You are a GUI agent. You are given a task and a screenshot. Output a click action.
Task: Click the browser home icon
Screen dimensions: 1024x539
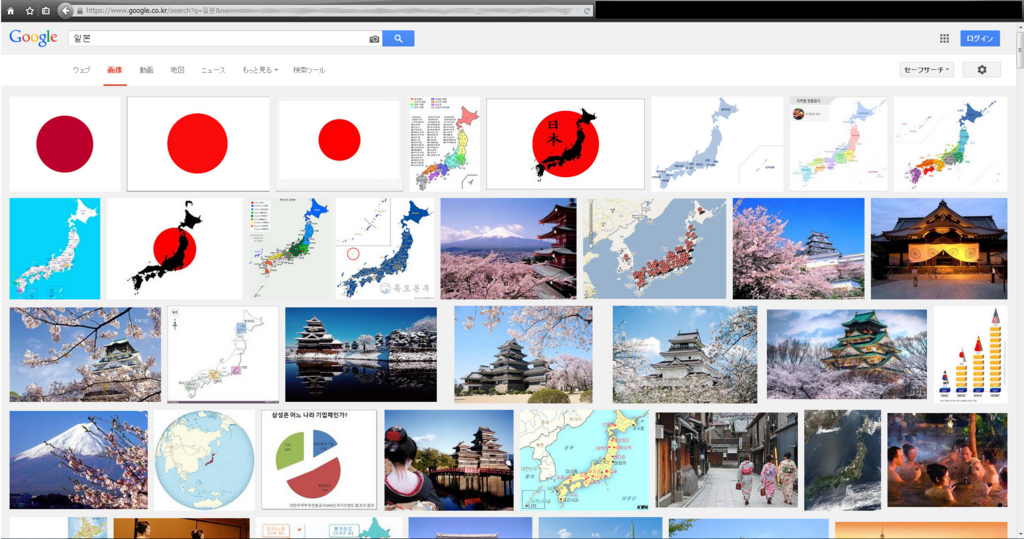(10, 10)
